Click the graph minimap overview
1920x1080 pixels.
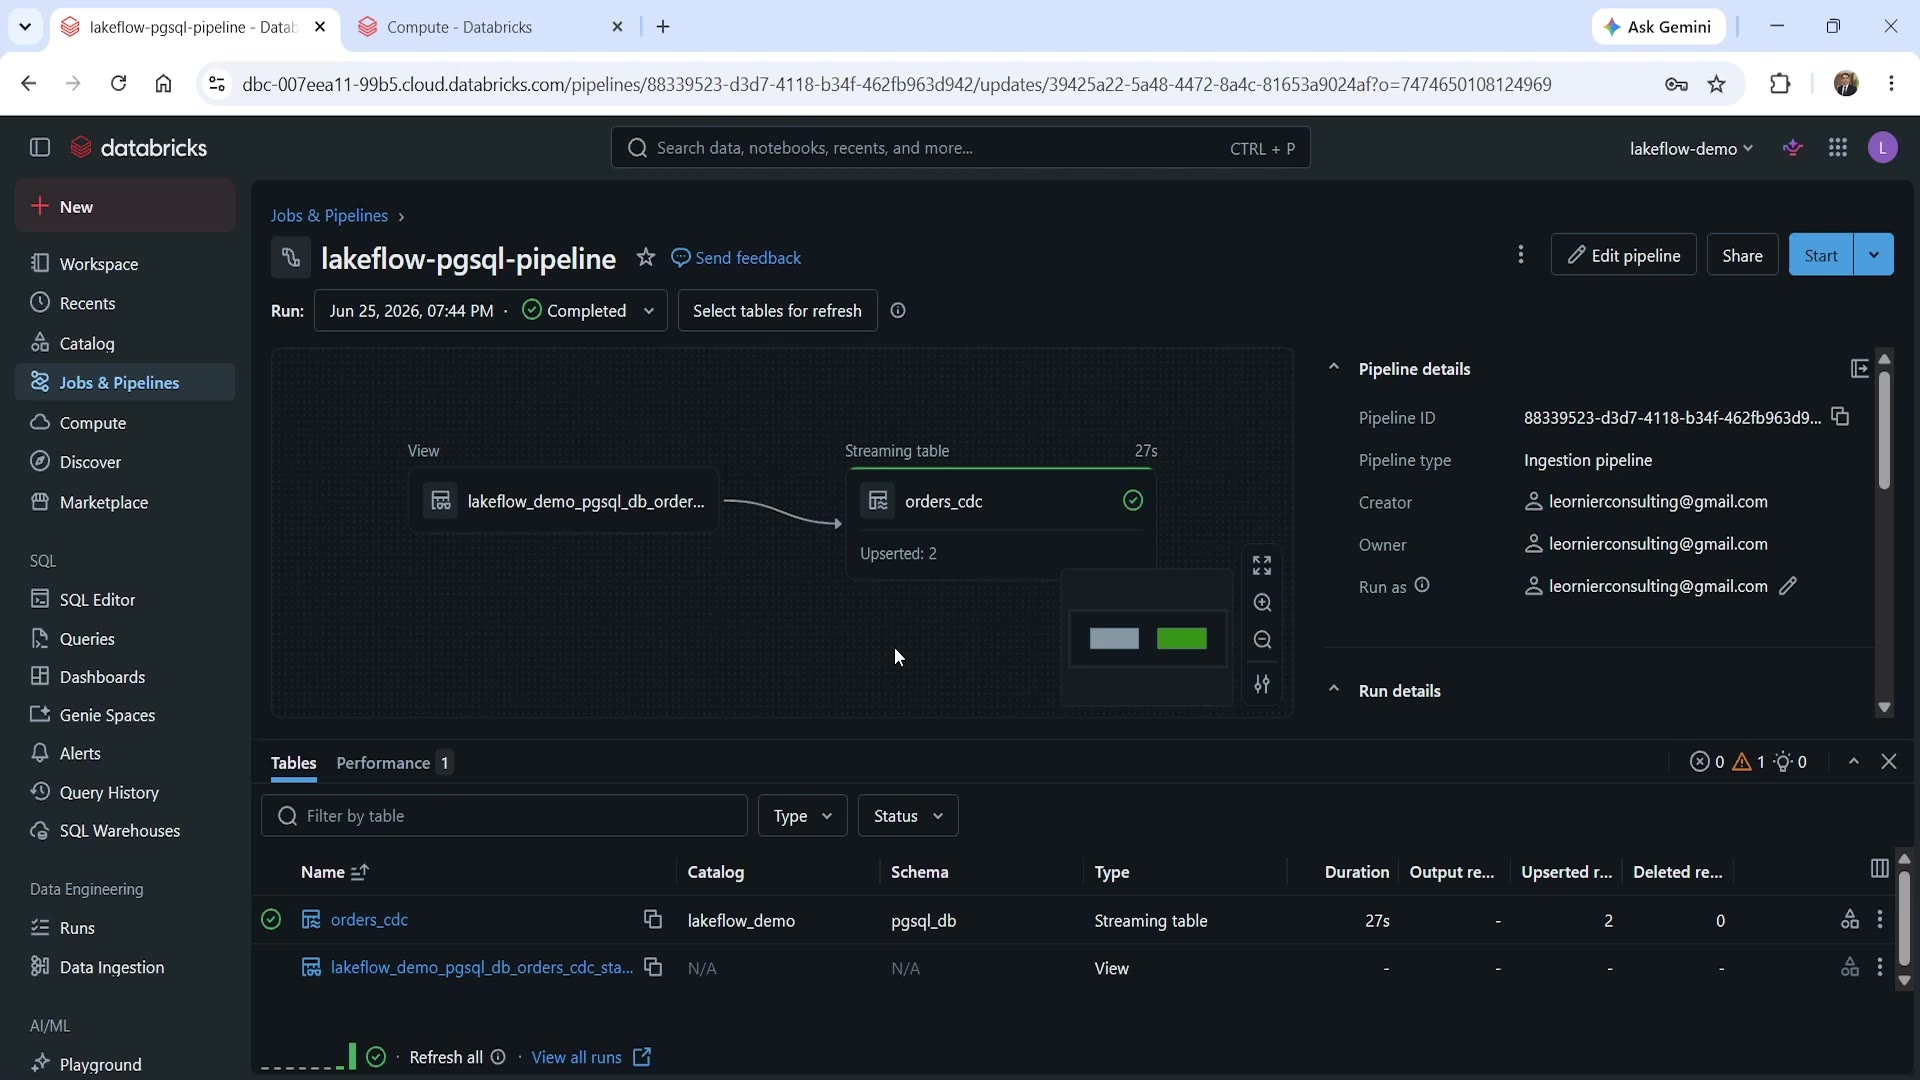[1147, 638]
